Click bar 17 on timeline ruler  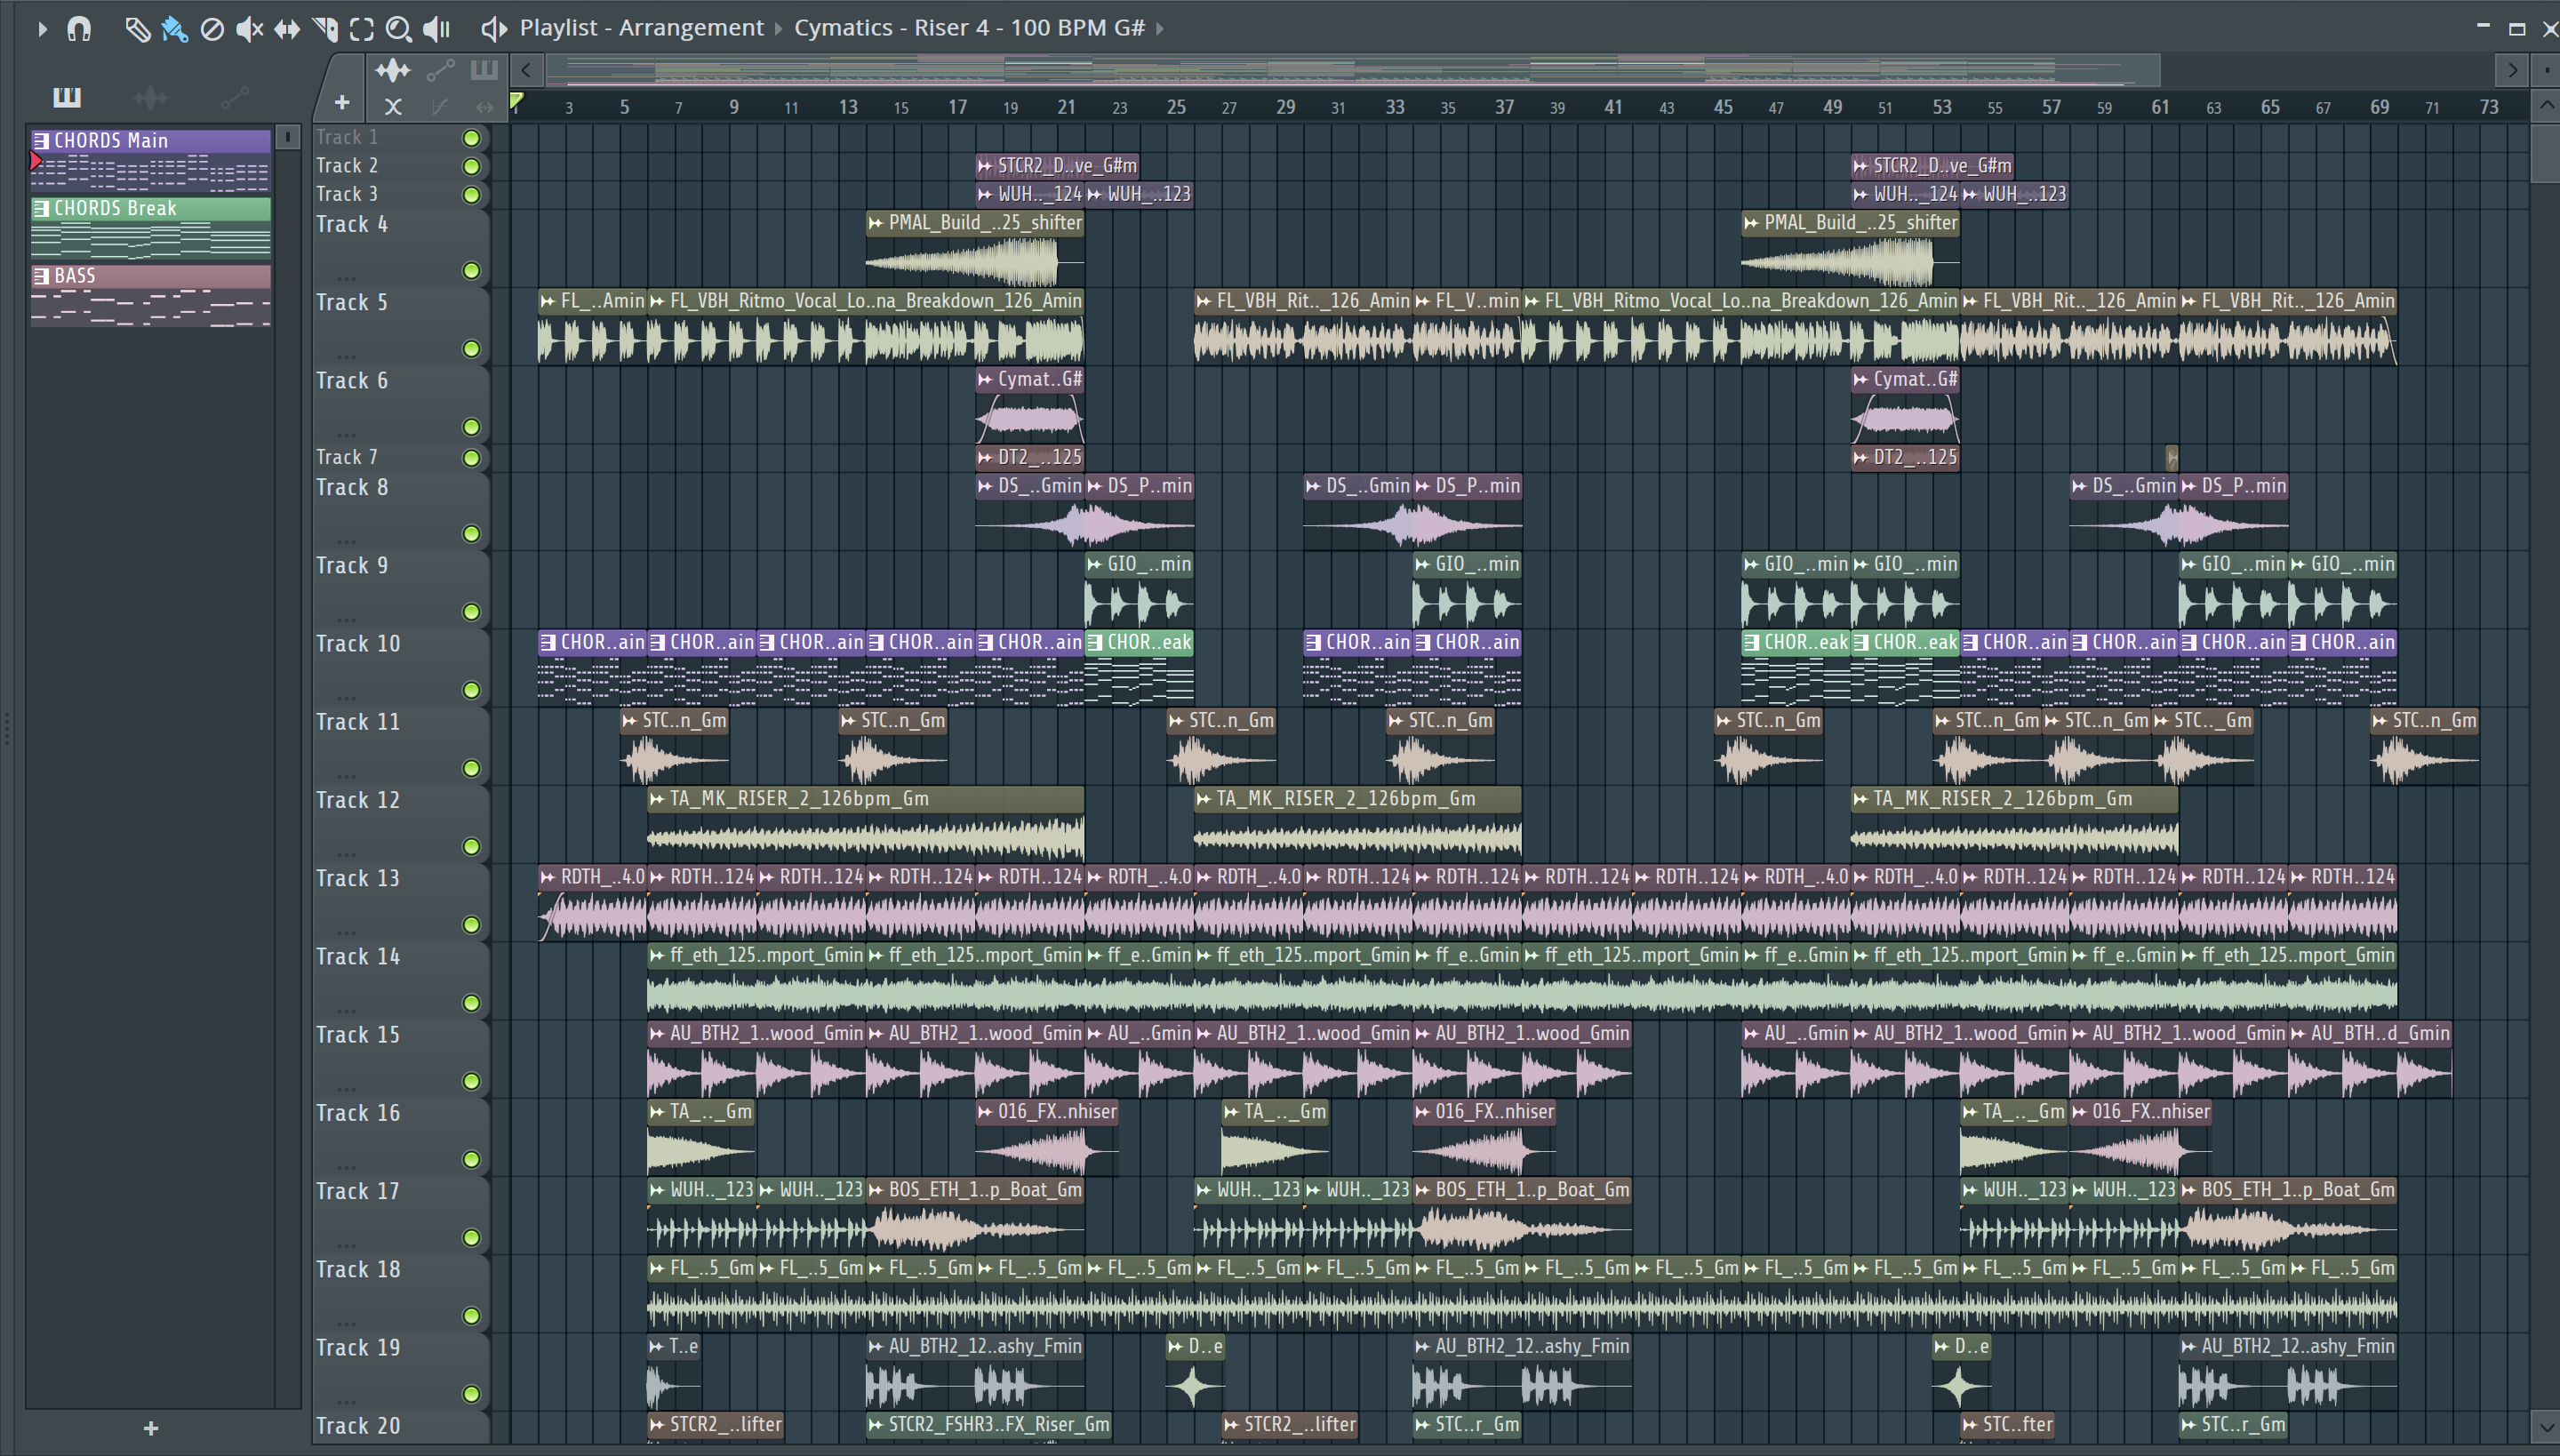(x=957, y=107)
